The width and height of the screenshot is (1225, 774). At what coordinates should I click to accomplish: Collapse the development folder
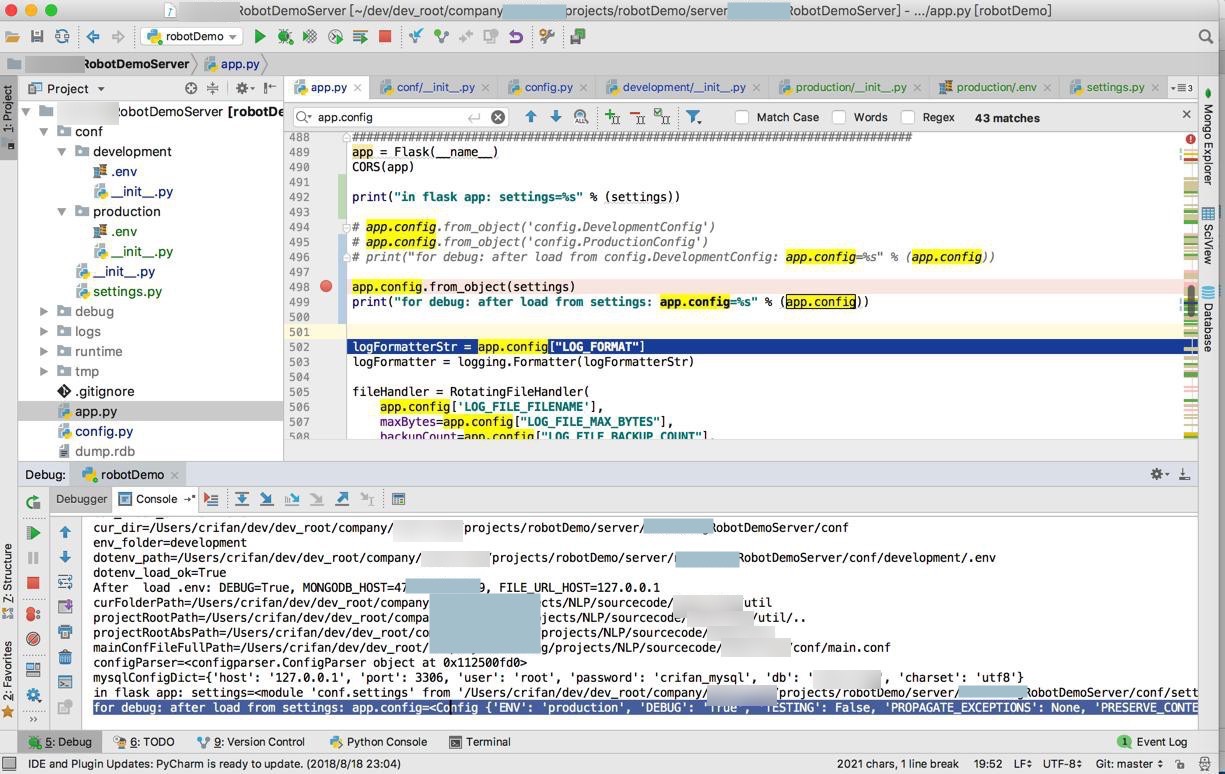62,152
